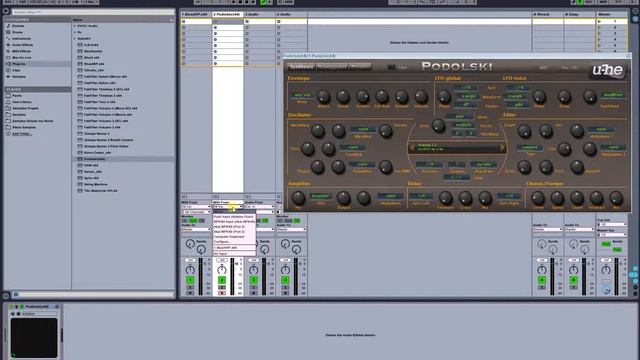The height and width of the screenshot is (360, 640).
Task: Choose Computer Keyboard from MIDI From menu
Action: pyautogui.click(x=229, y=237)
